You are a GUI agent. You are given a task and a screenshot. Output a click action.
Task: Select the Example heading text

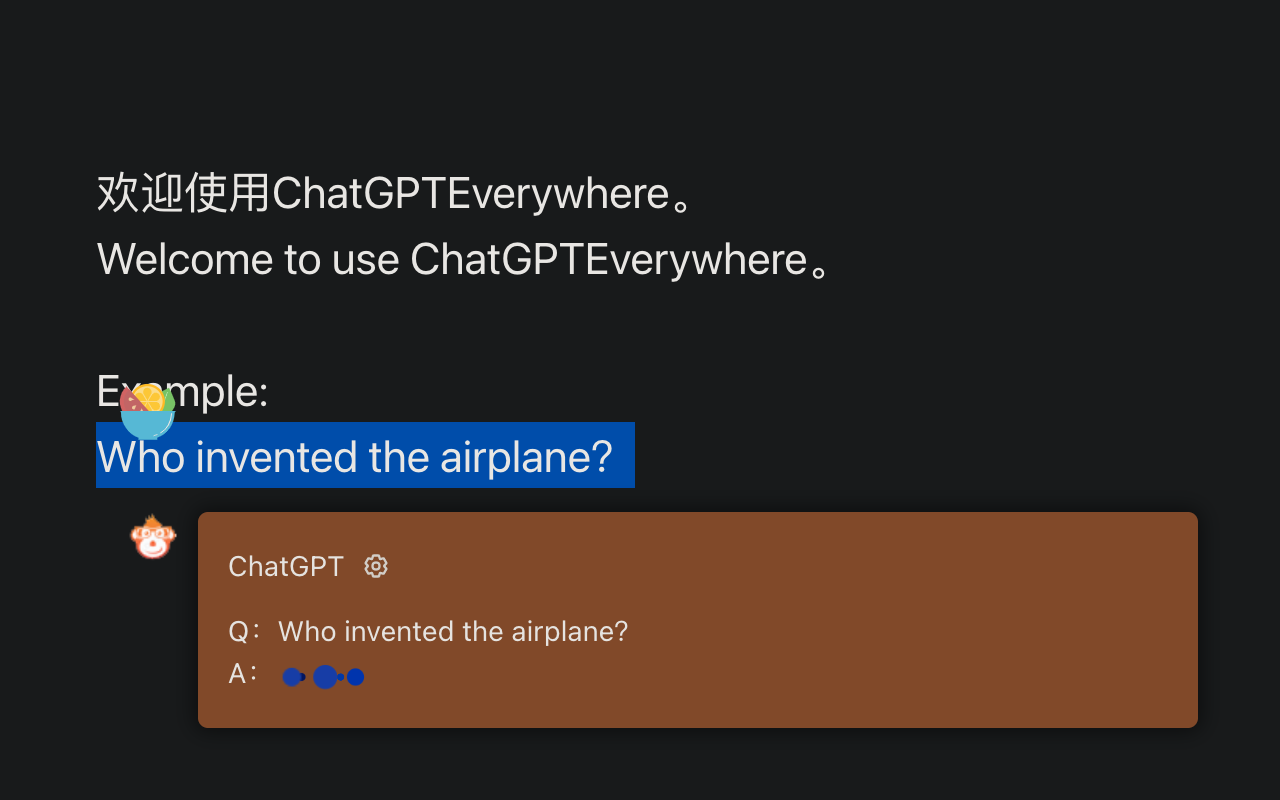click(182, 391)
